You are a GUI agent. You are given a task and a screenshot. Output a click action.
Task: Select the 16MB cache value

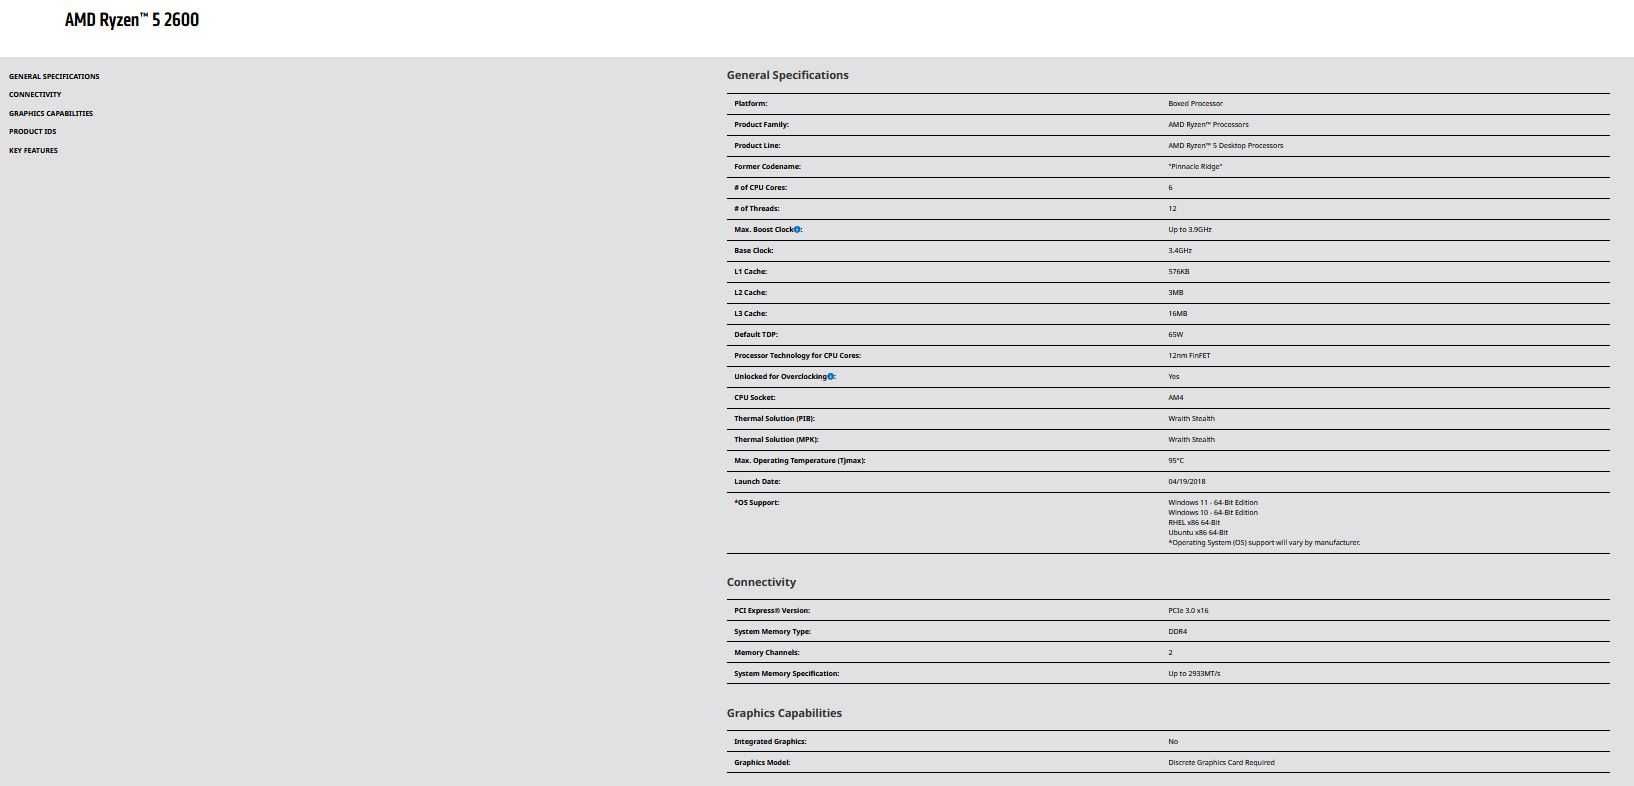pyautogui.click(x=1178, y=313)
